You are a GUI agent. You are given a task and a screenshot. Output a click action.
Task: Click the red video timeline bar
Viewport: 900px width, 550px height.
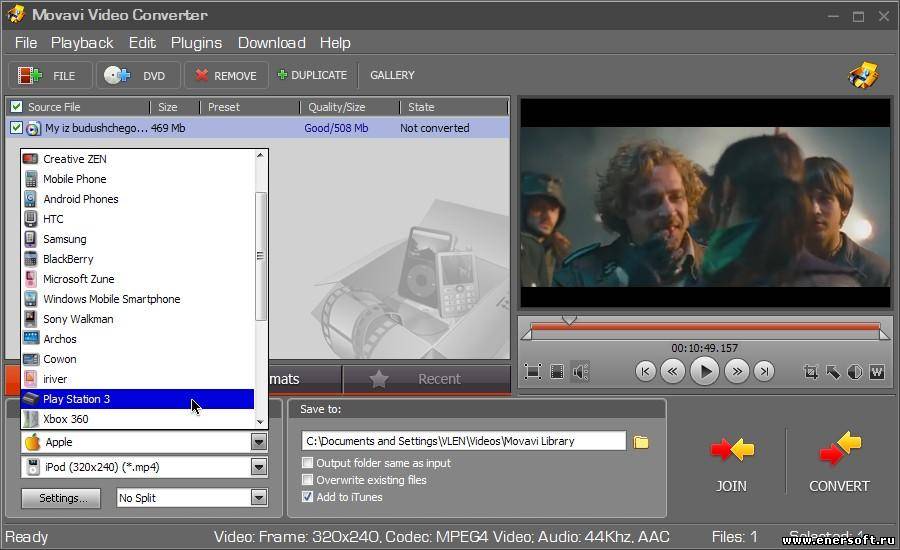pos(705,327)
